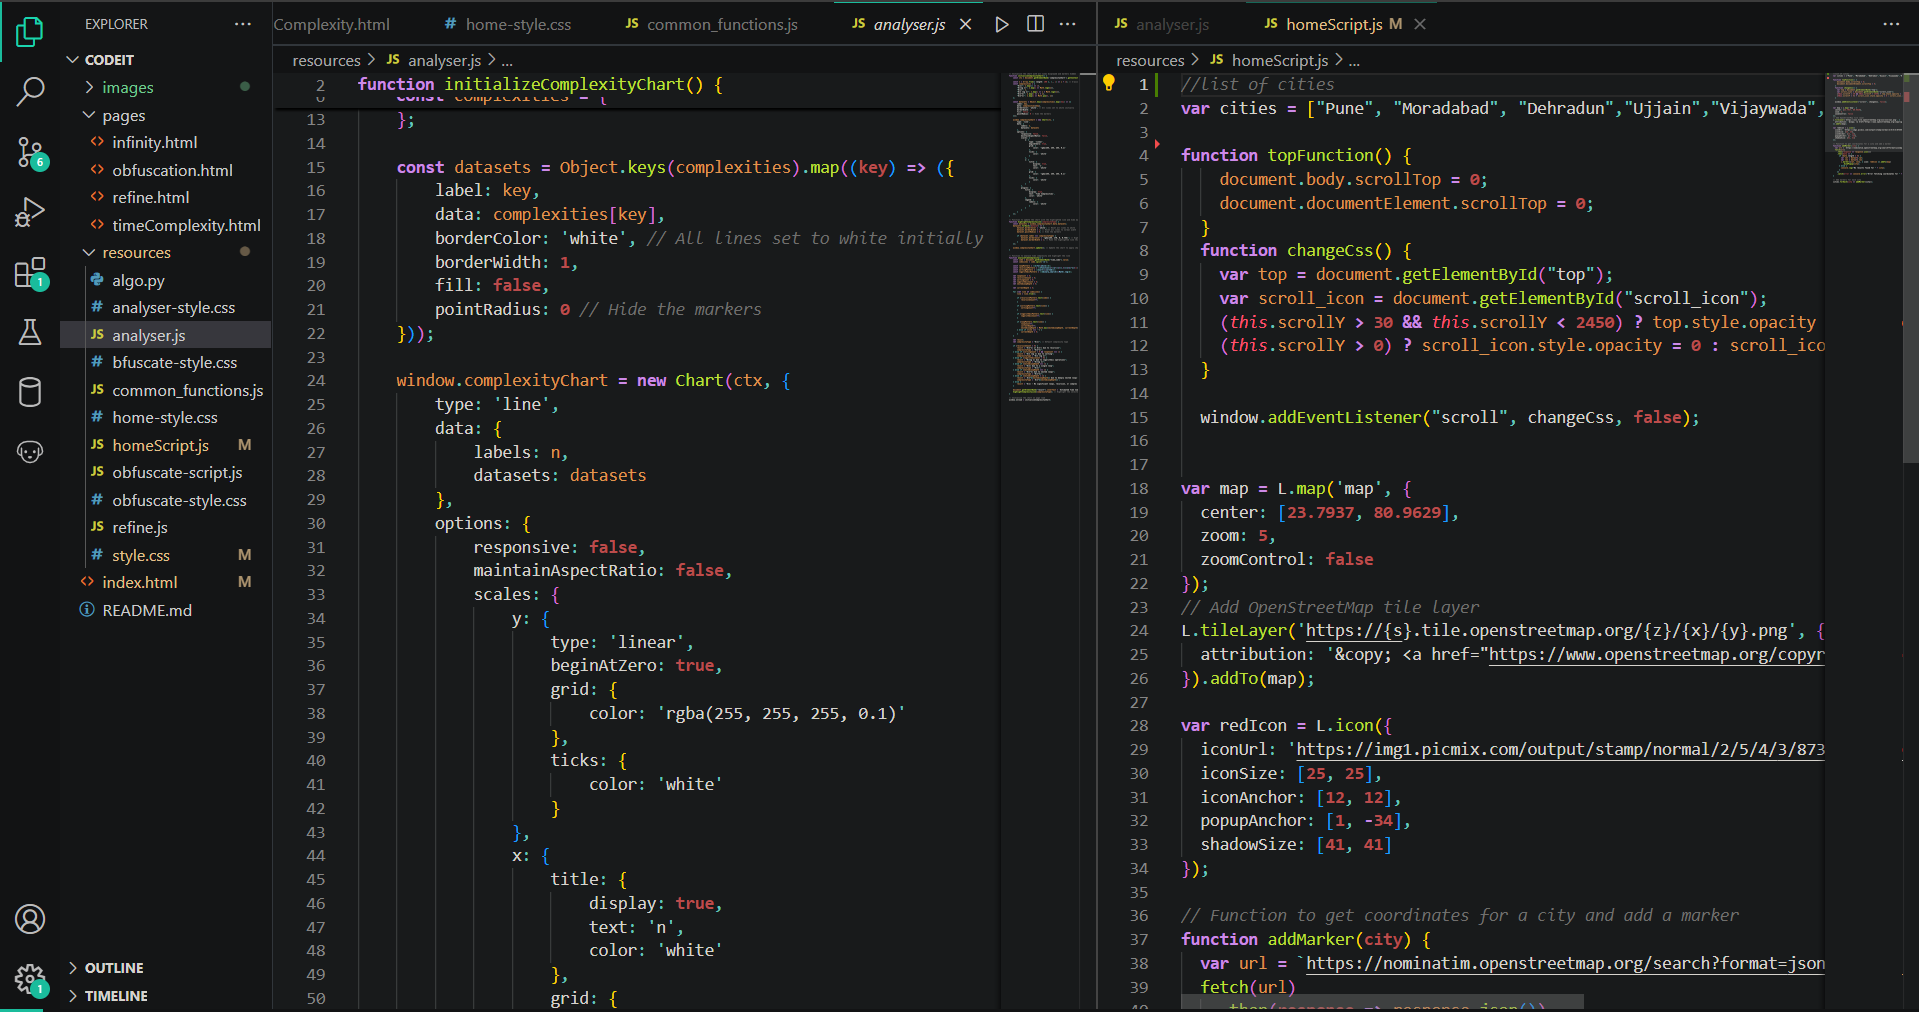Image resolution: width=1919 pixels, height=1012 pixels.
Task: Open README.md in the file tree
Action: 146,610
